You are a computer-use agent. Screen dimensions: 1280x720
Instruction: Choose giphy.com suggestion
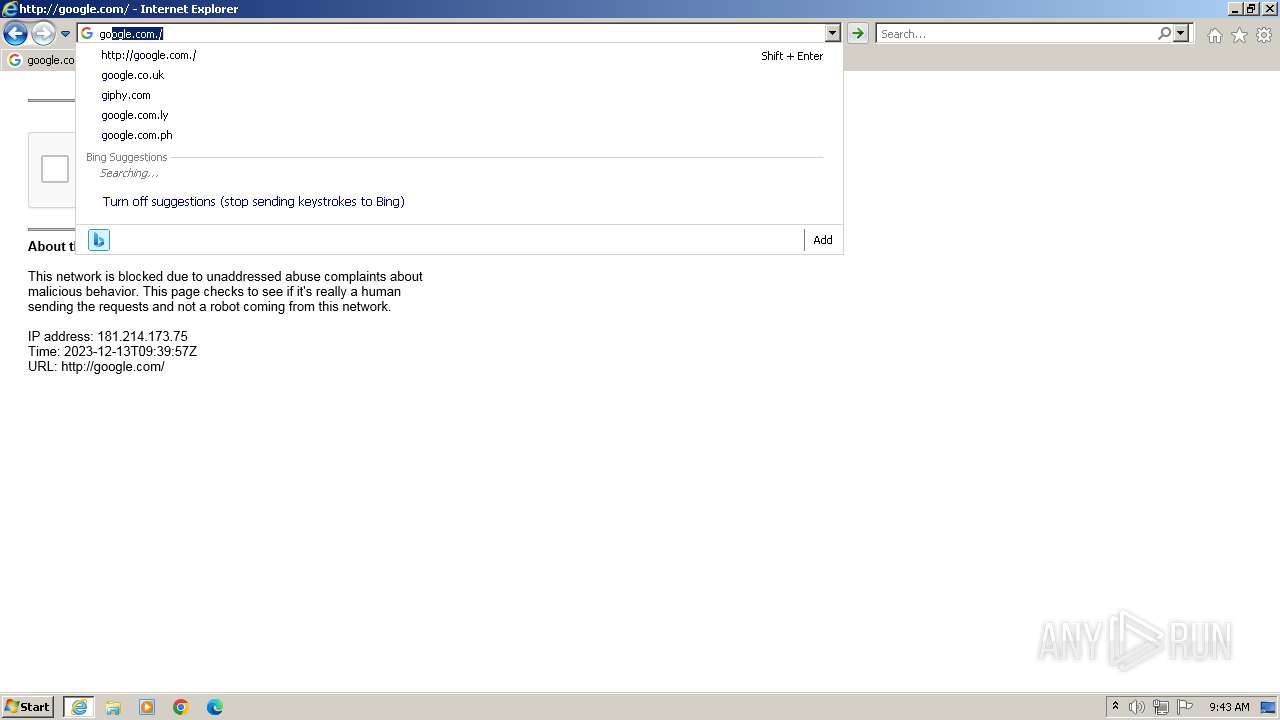[460, 95]
